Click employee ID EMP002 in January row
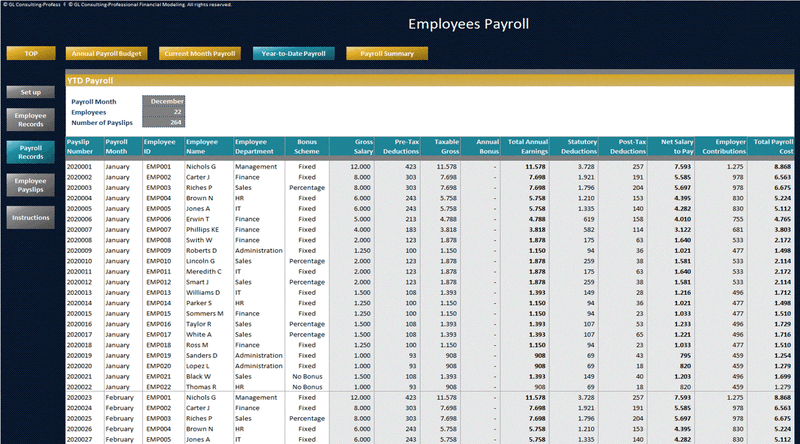 159,177
